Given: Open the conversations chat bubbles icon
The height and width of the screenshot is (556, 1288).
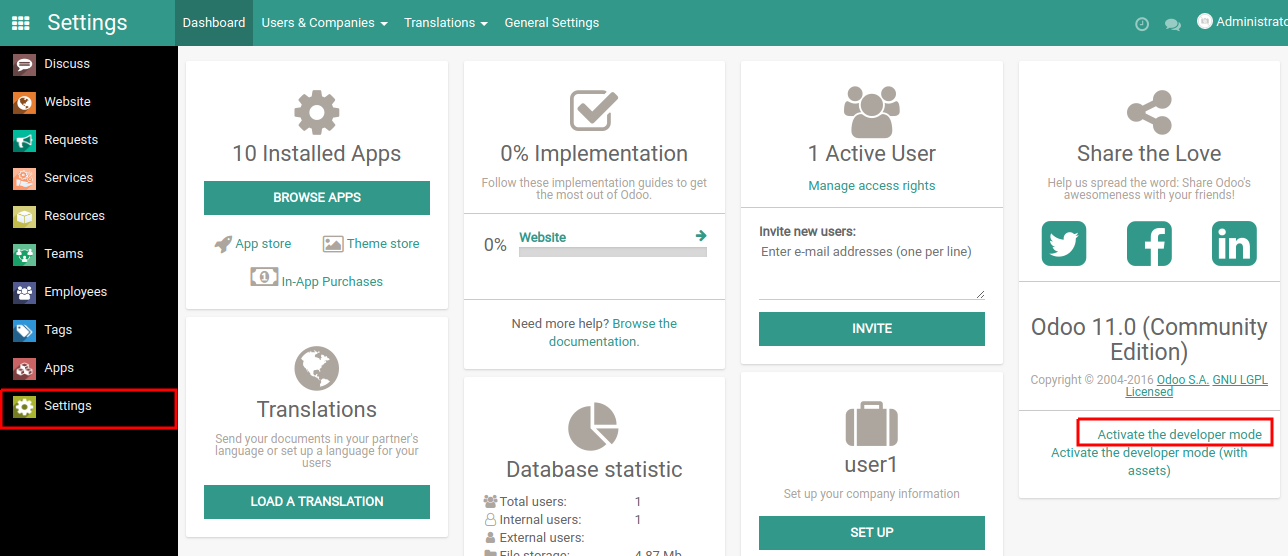Looking at the screenshot, I should coord(1173,24).
